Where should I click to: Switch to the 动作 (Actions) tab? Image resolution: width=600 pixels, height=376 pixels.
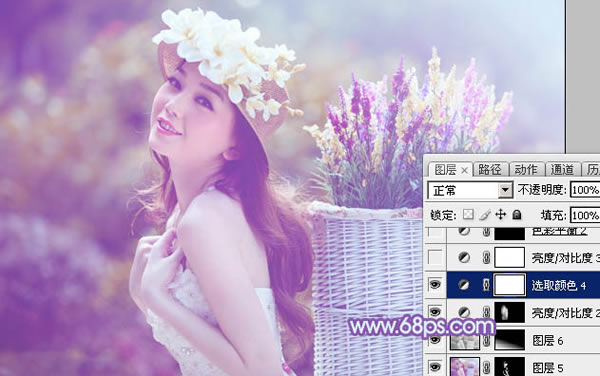(526, 169)
